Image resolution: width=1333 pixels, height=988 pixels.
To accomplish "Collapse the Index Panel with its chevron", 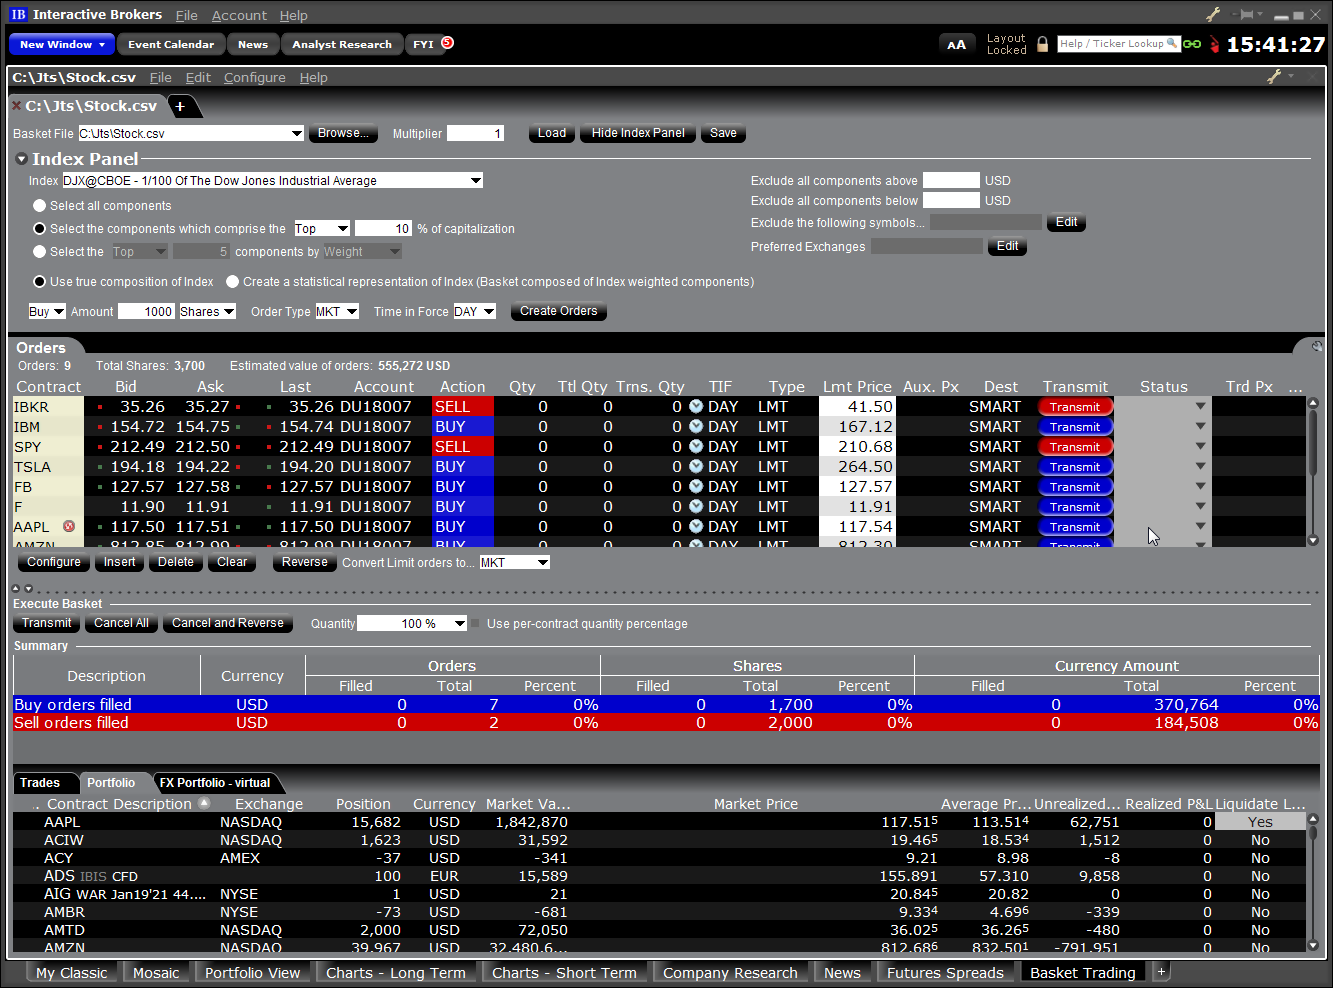I will click(21, 158).
